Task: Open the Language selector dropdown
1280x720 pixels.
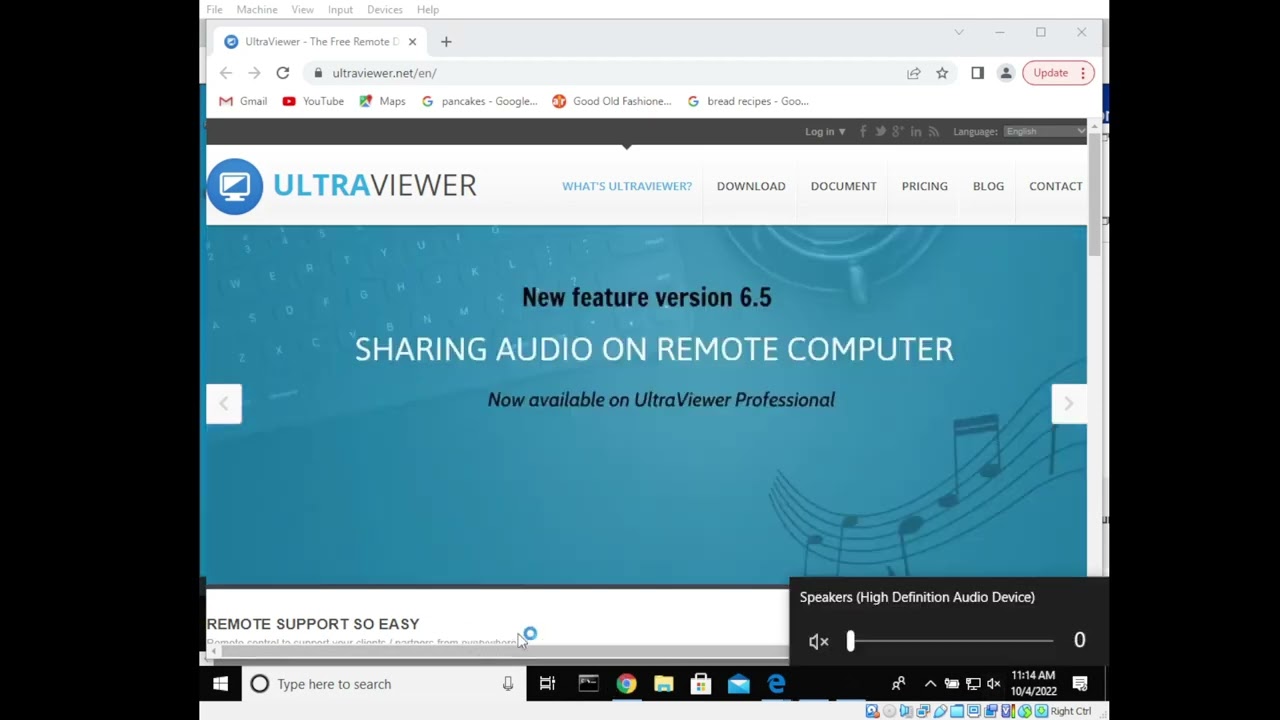Action: [1045, 132]
